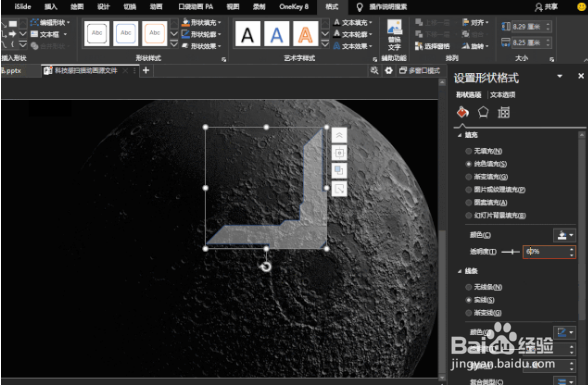Select Gradient Fill (渐变填充) radio button
588x385 pixels.
(468, 177)
